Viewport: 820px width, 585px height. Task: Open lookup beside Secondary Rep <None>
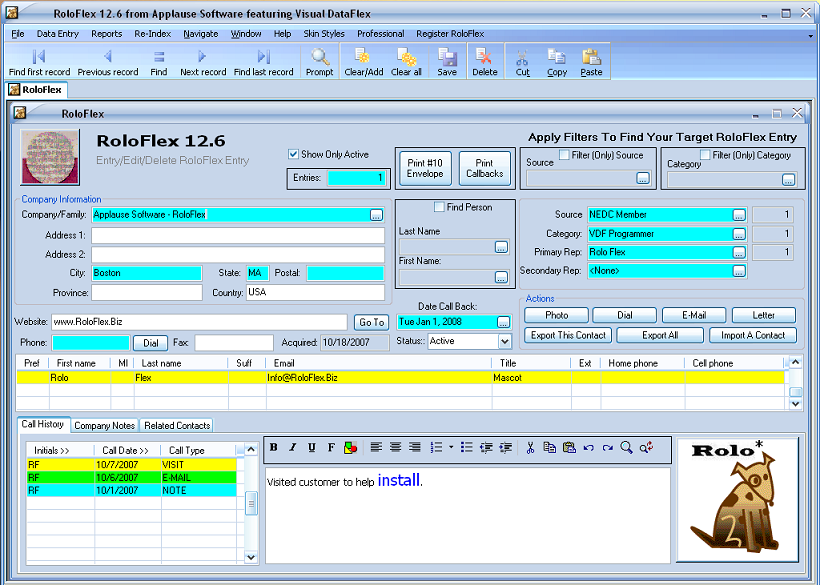tap(738, 271)
